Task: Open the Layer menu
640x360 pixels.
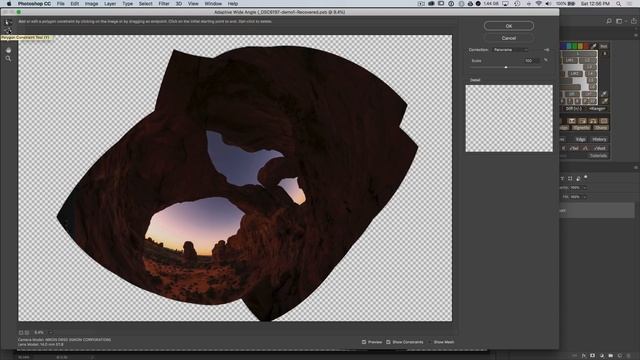Action: (110, 4)
